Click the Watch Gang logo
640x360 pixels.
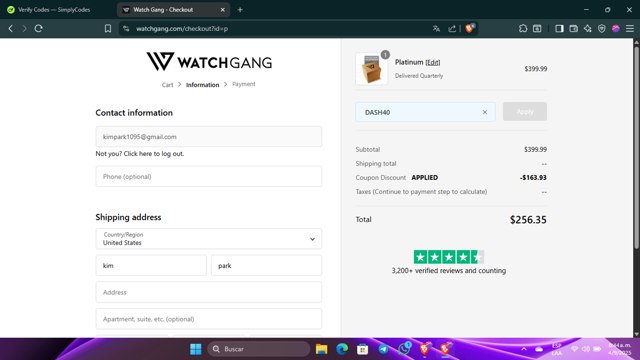tap(209, 62)
